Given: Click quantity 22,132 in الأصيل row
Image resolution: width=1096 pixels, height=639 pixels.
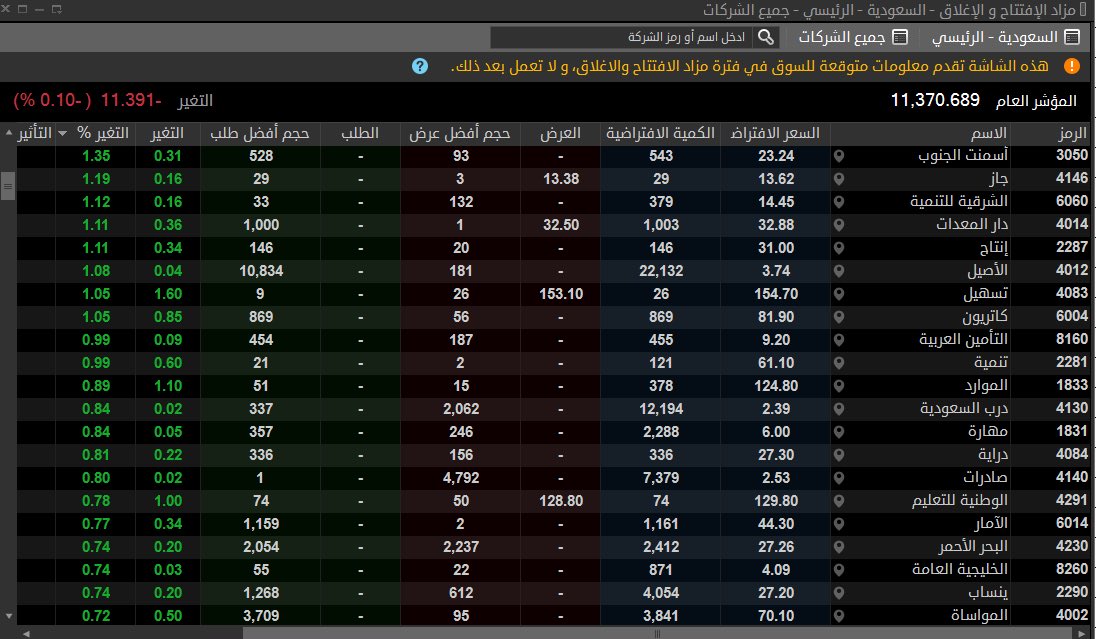Looking at the screenshot, I should pyautogui.click(x=661, y=271).
